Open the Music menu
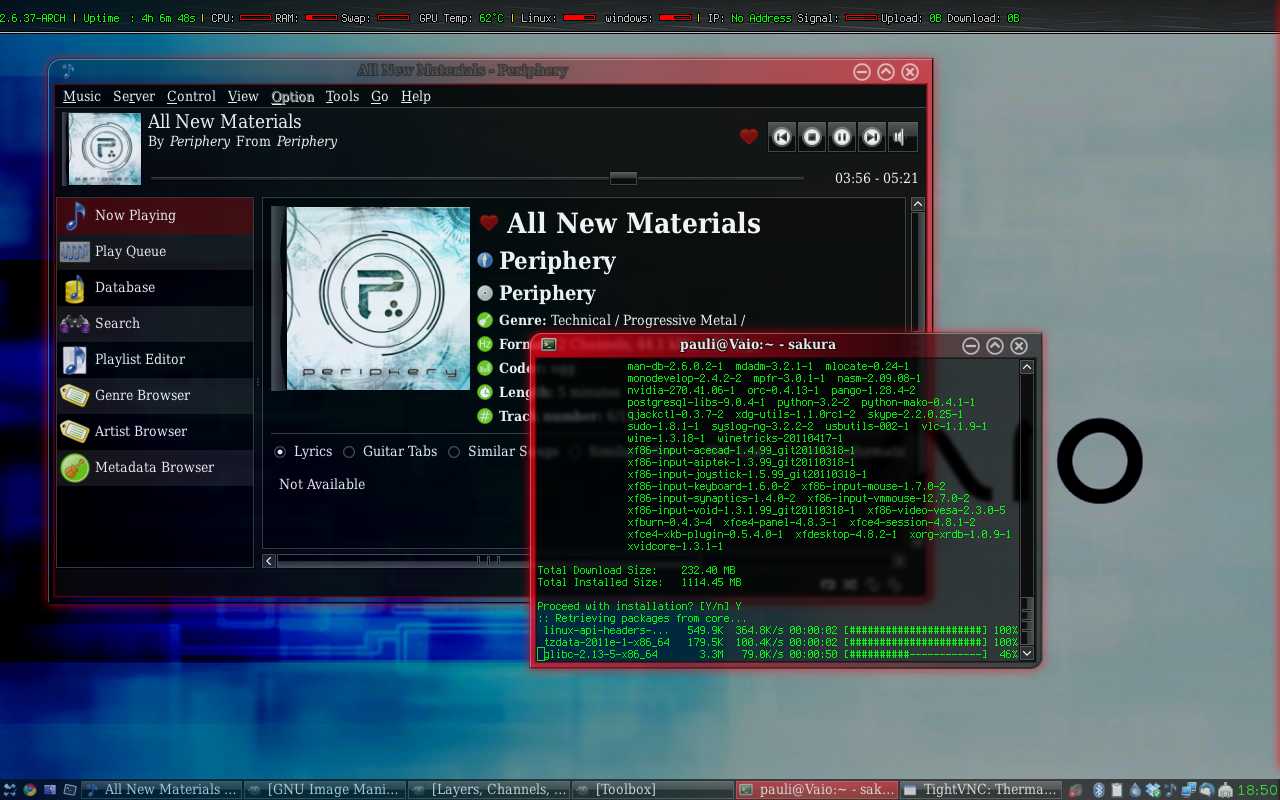The height and width of the screenshot is (800, 1280). (82, 96)
